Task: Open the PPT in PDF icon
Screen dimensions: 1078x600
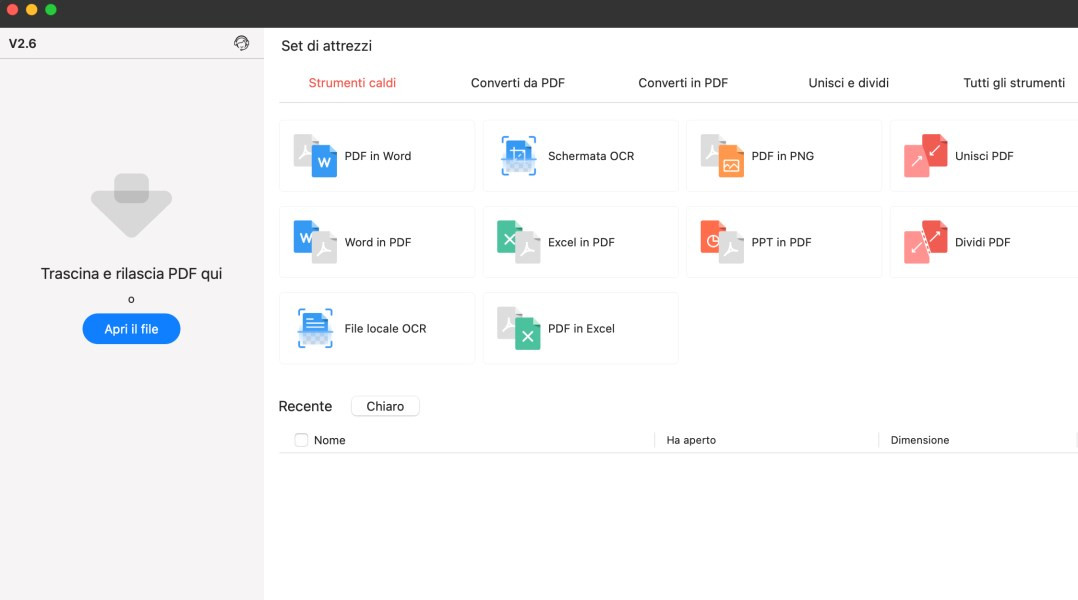Action: click(722, 242)
